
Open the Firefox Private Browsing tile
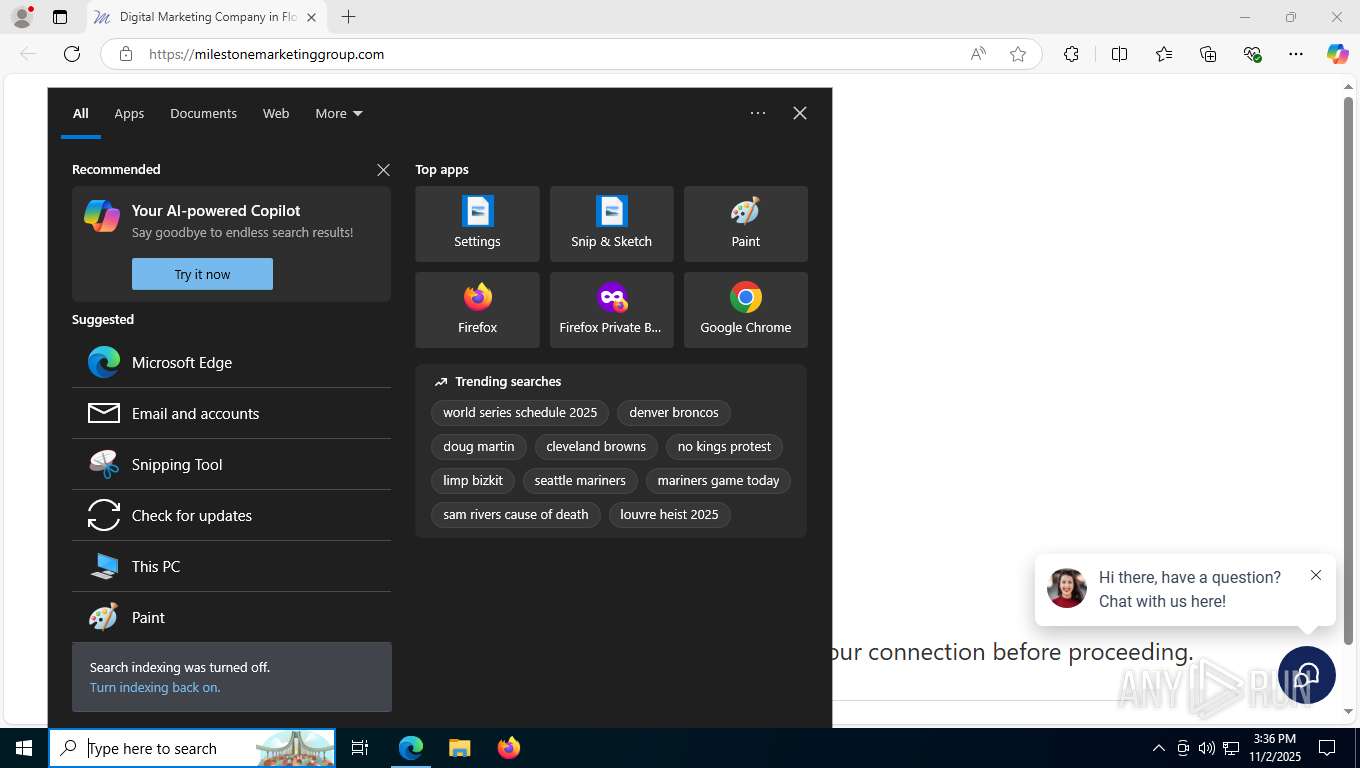pos(611,310)
